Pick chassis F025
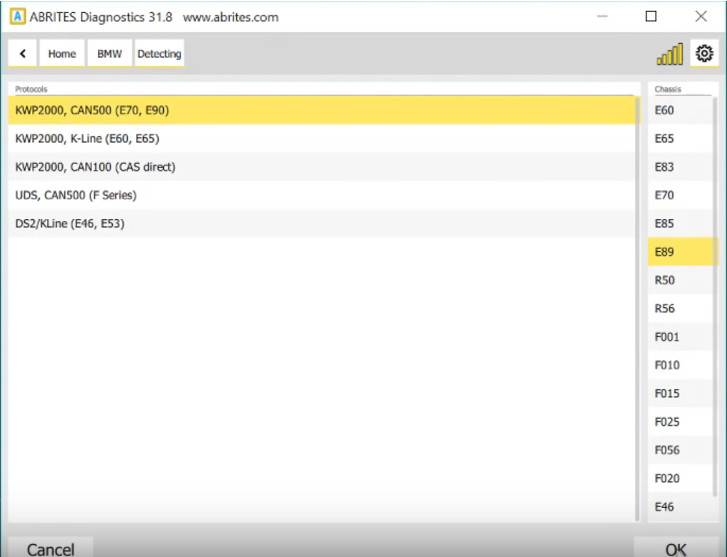This screenshot has width=727, height=557. (680, 422)
